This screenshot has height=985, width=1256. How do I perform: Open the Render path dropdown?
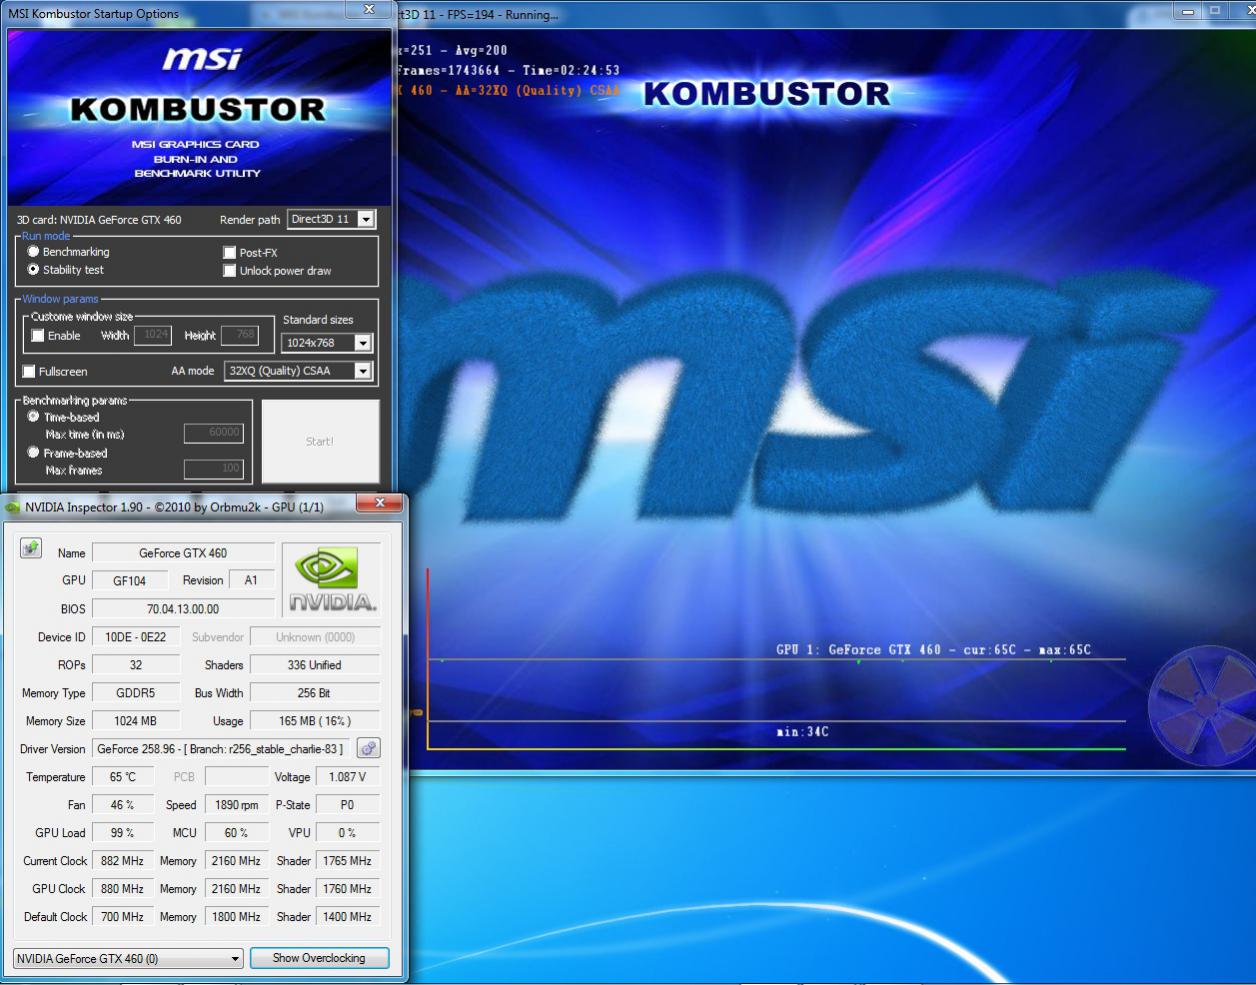(331, 219)
